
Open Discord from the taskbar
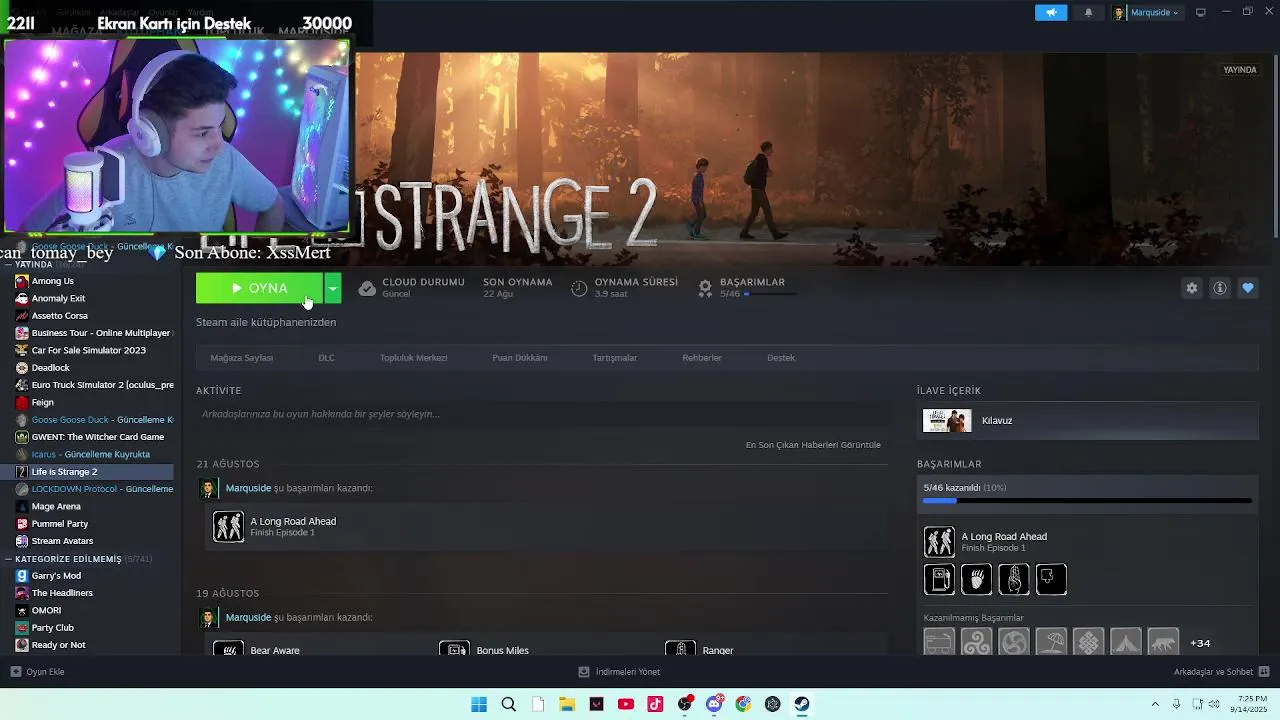click(x=714, y=704)
